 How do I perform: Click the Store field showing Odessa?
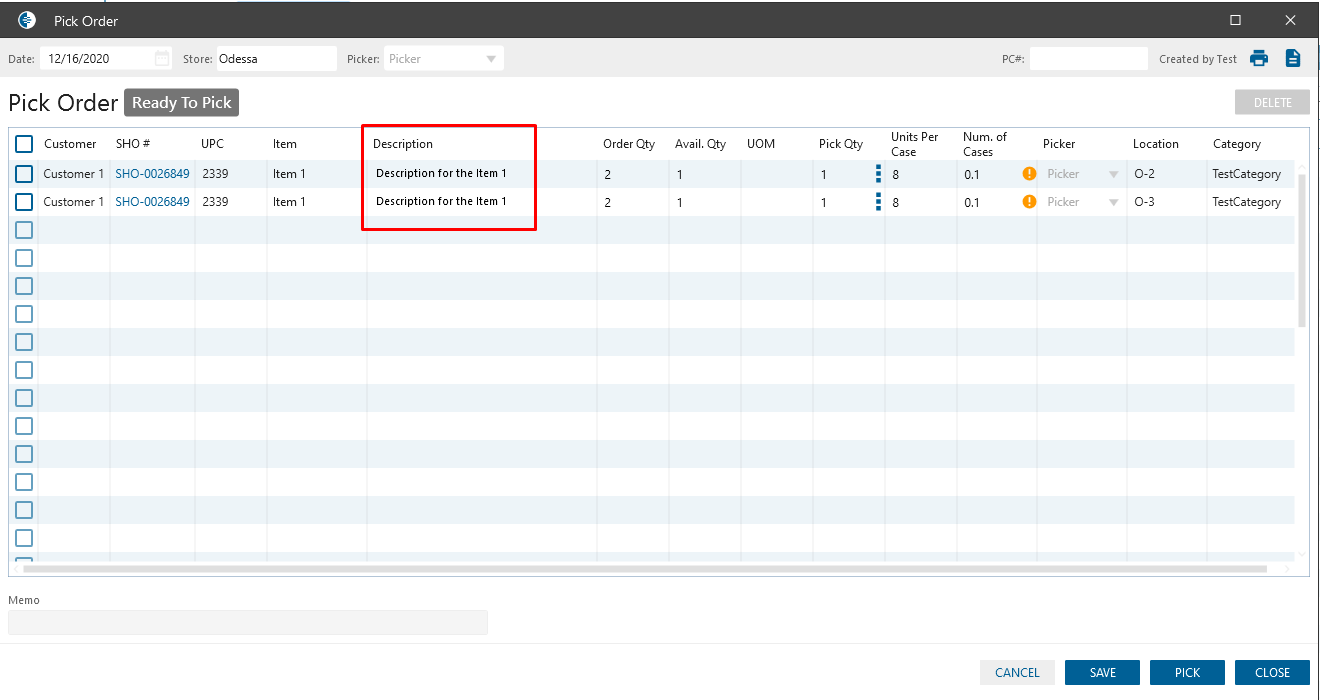click(277, 59)
